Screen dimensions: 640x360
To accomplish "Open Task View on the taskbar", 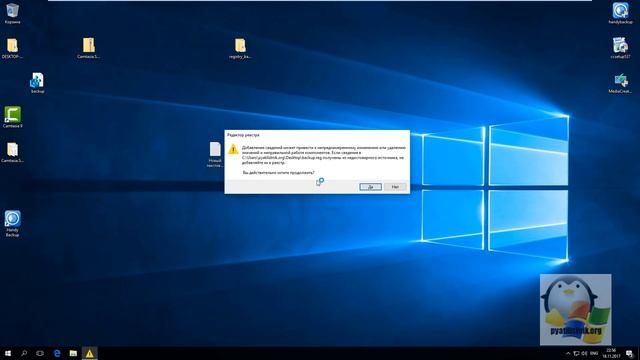I will click(40, 353).
